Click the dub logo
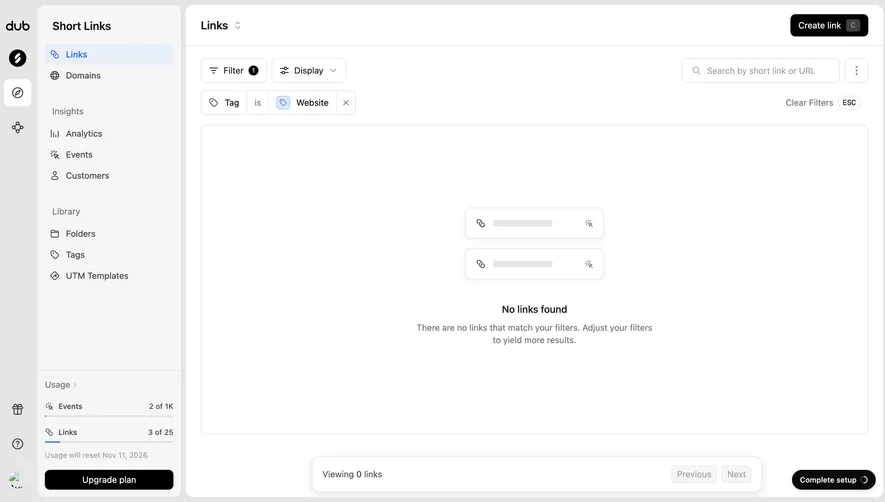 (x=17, y=26)
